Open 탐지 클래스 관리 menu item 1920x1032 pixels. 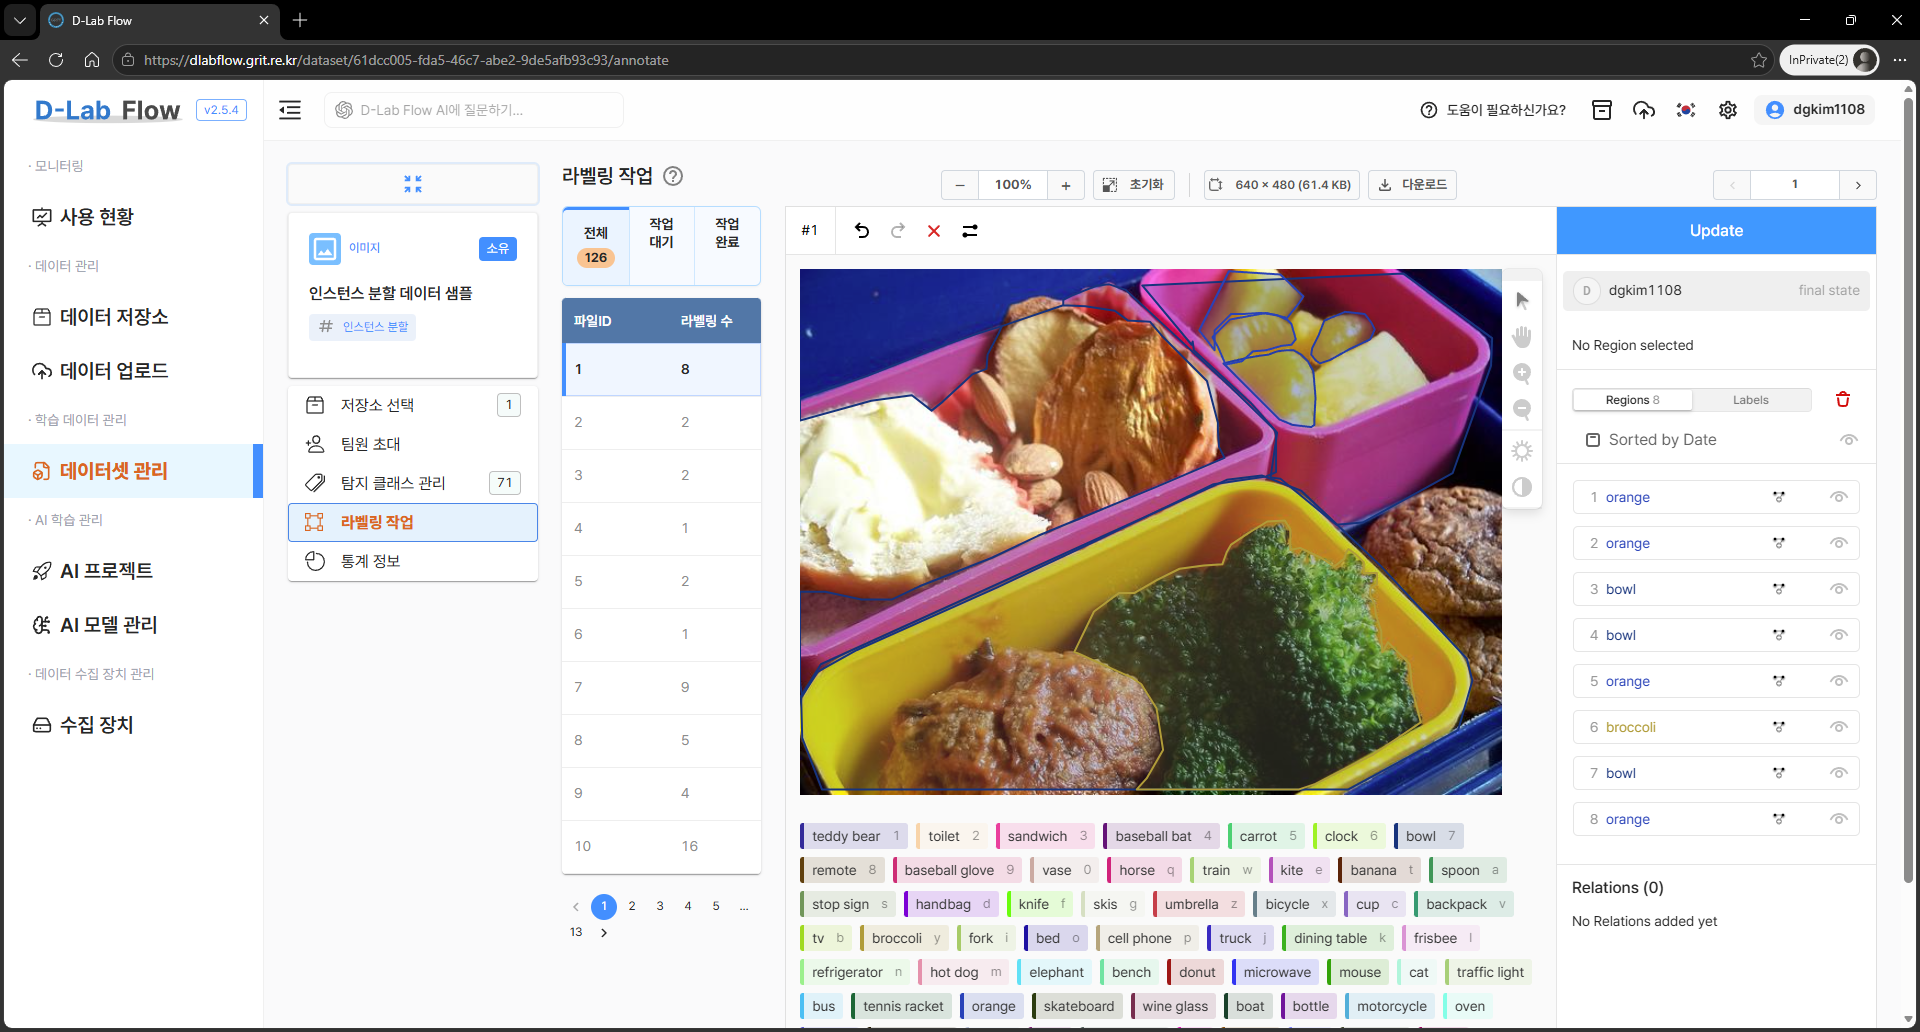click(413, 483)
